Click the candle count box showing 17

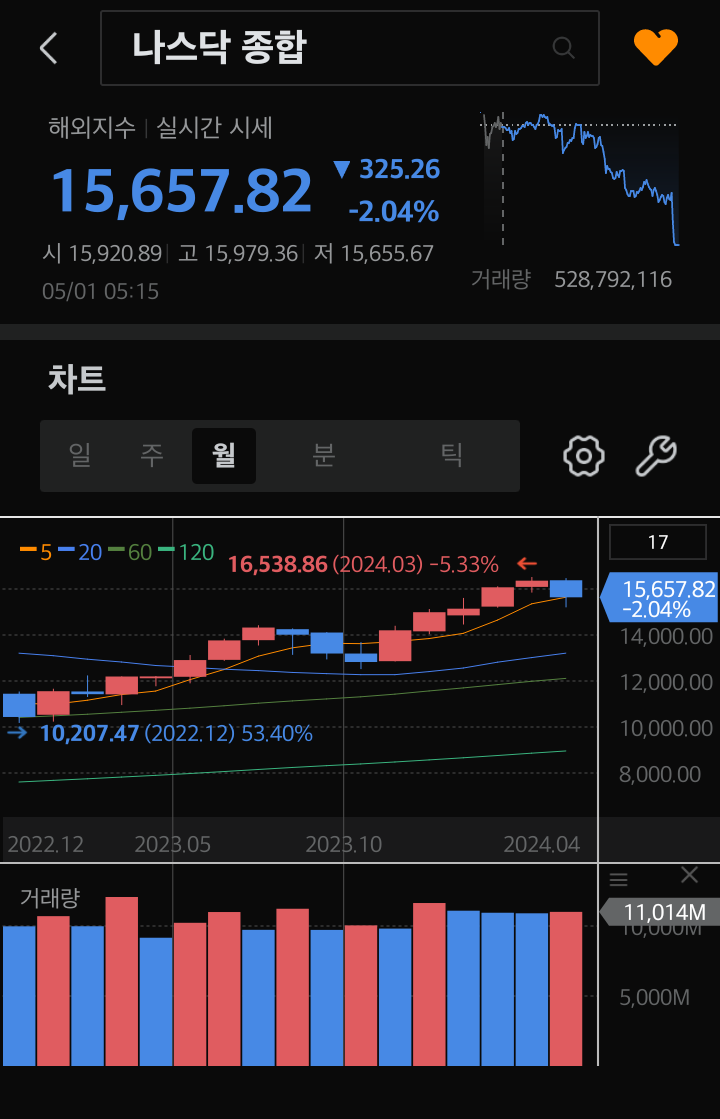click(658, 542)
